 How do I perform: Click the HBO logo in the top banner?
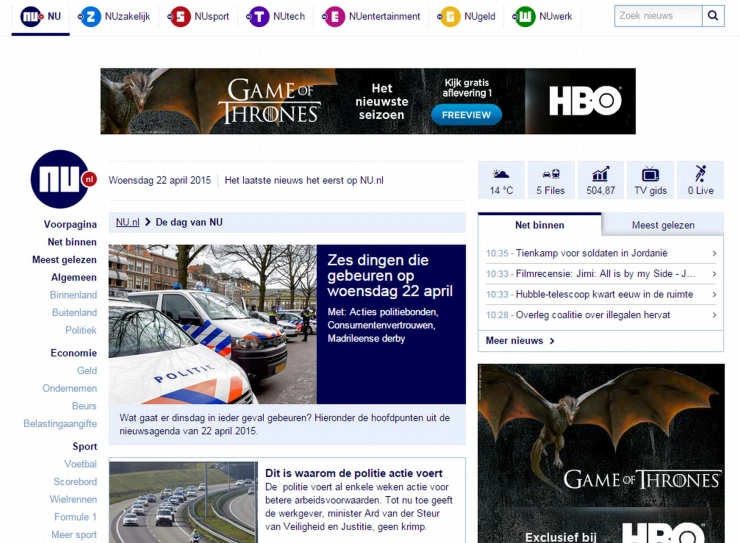(585, 101)
